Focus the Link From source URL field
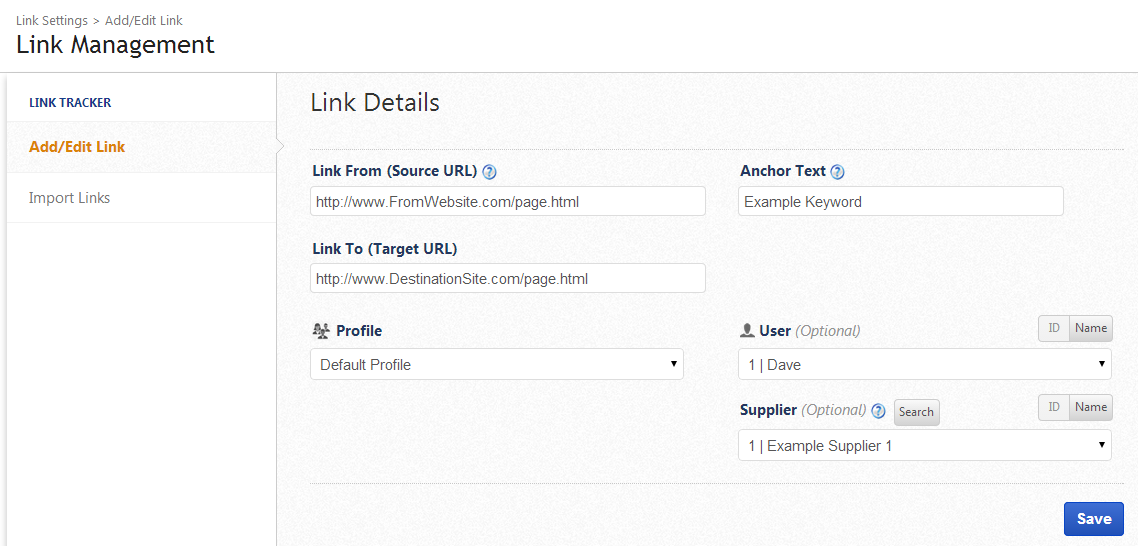Image resolution: width=1138 pixels, height=546 pixels. [x=508, y=202]
